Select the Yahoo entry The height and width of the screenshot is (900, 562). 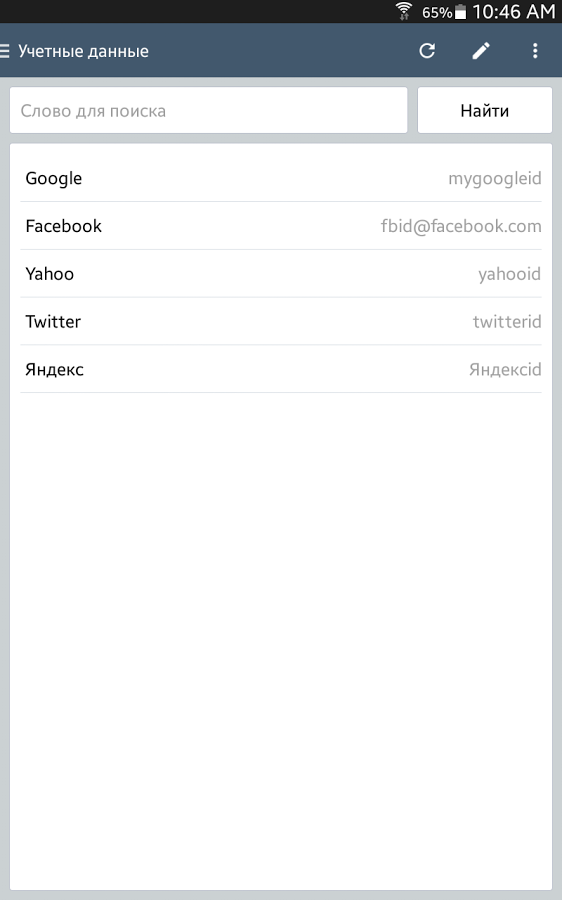point(281,273)
